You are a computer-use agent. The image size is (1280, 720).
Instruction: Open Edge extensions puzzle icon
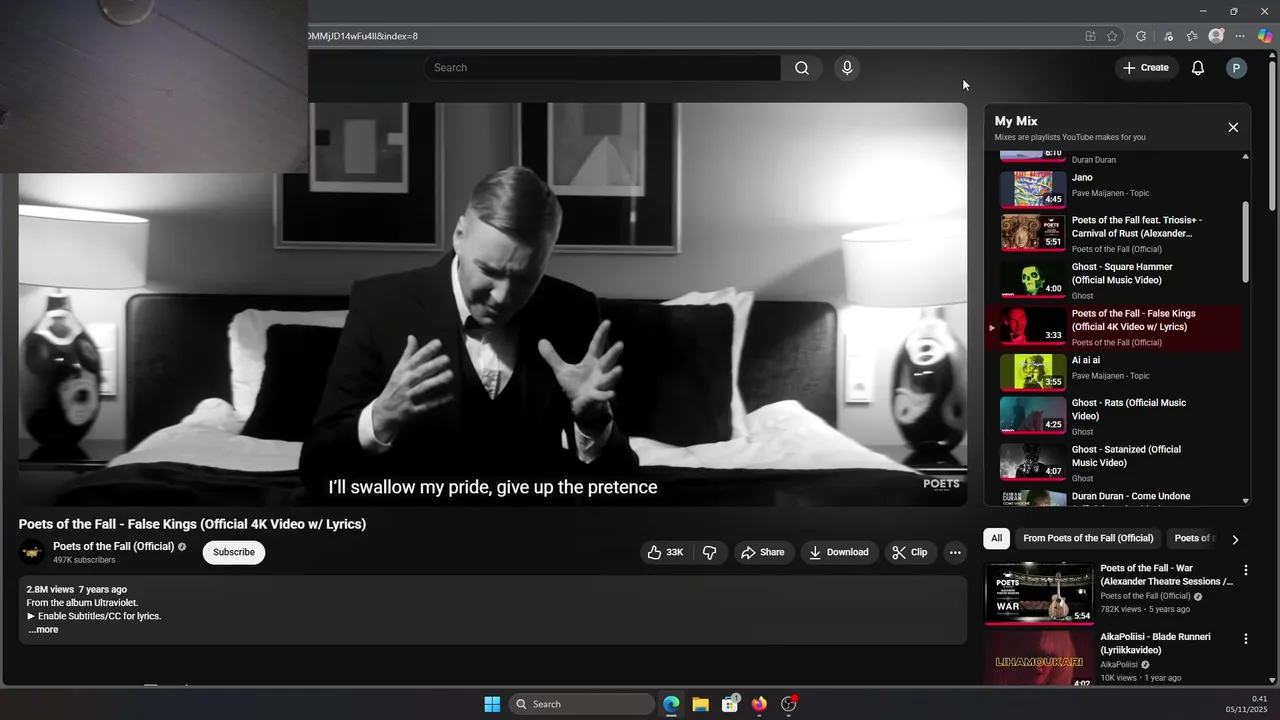pyautogui.click(x=1141, y=36)
